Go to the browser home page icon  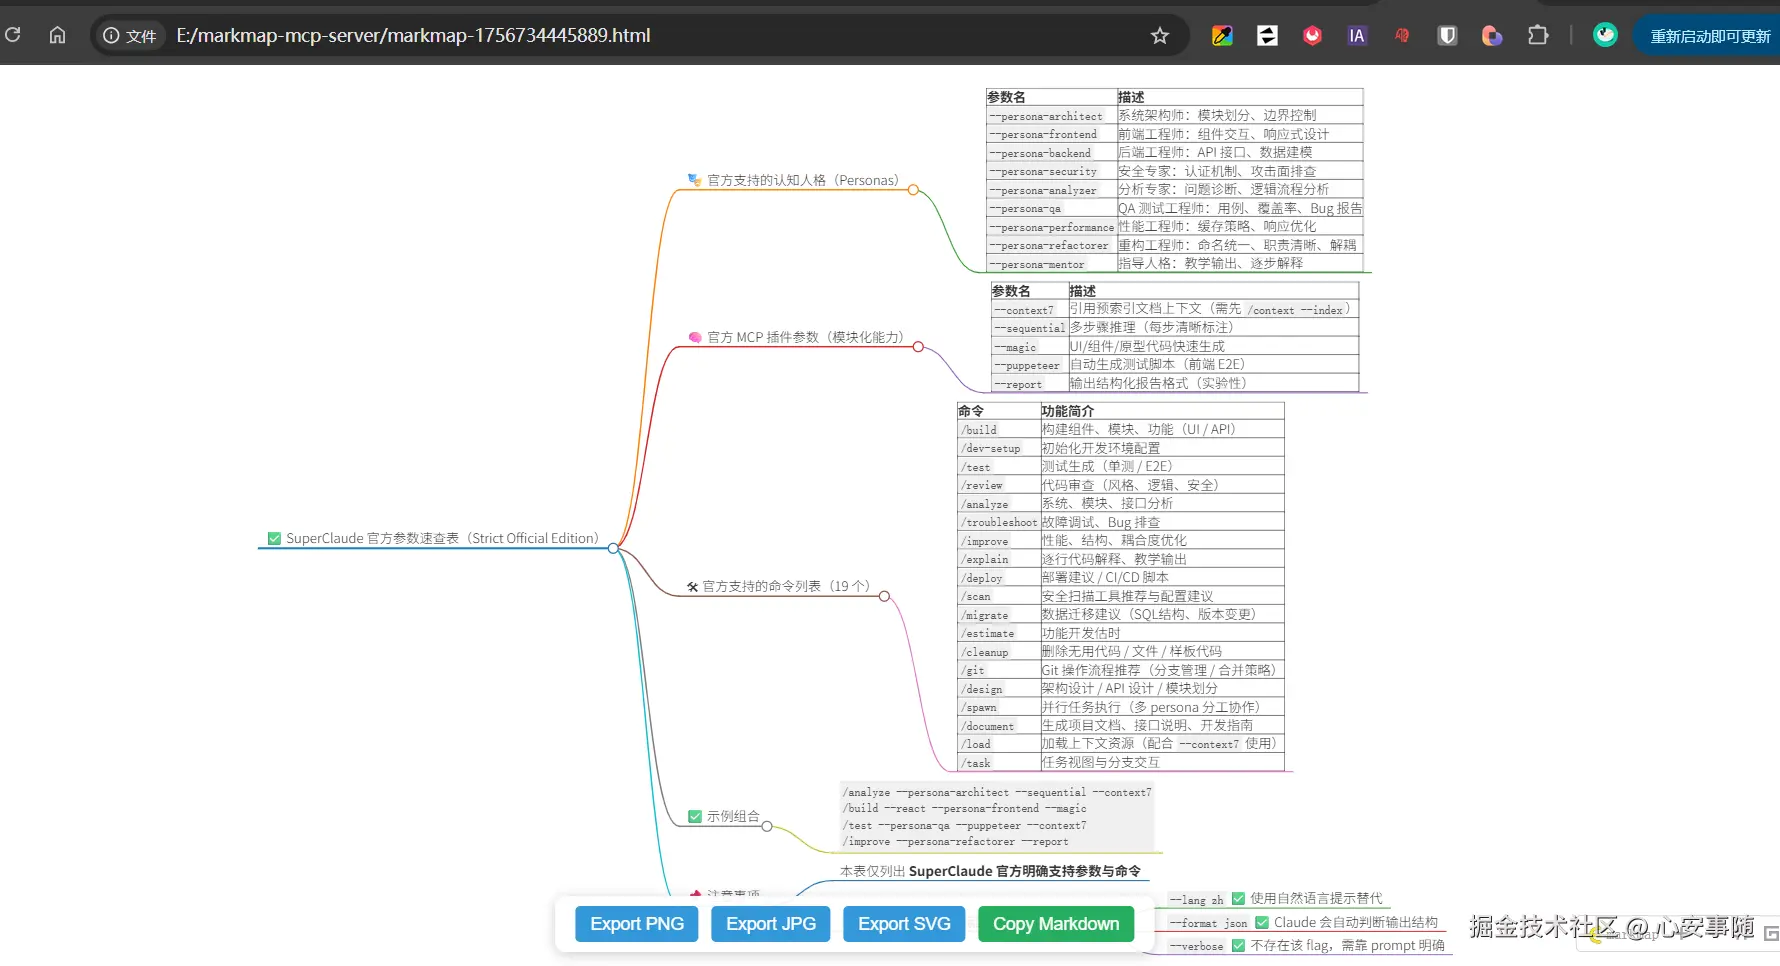[57, 35]
